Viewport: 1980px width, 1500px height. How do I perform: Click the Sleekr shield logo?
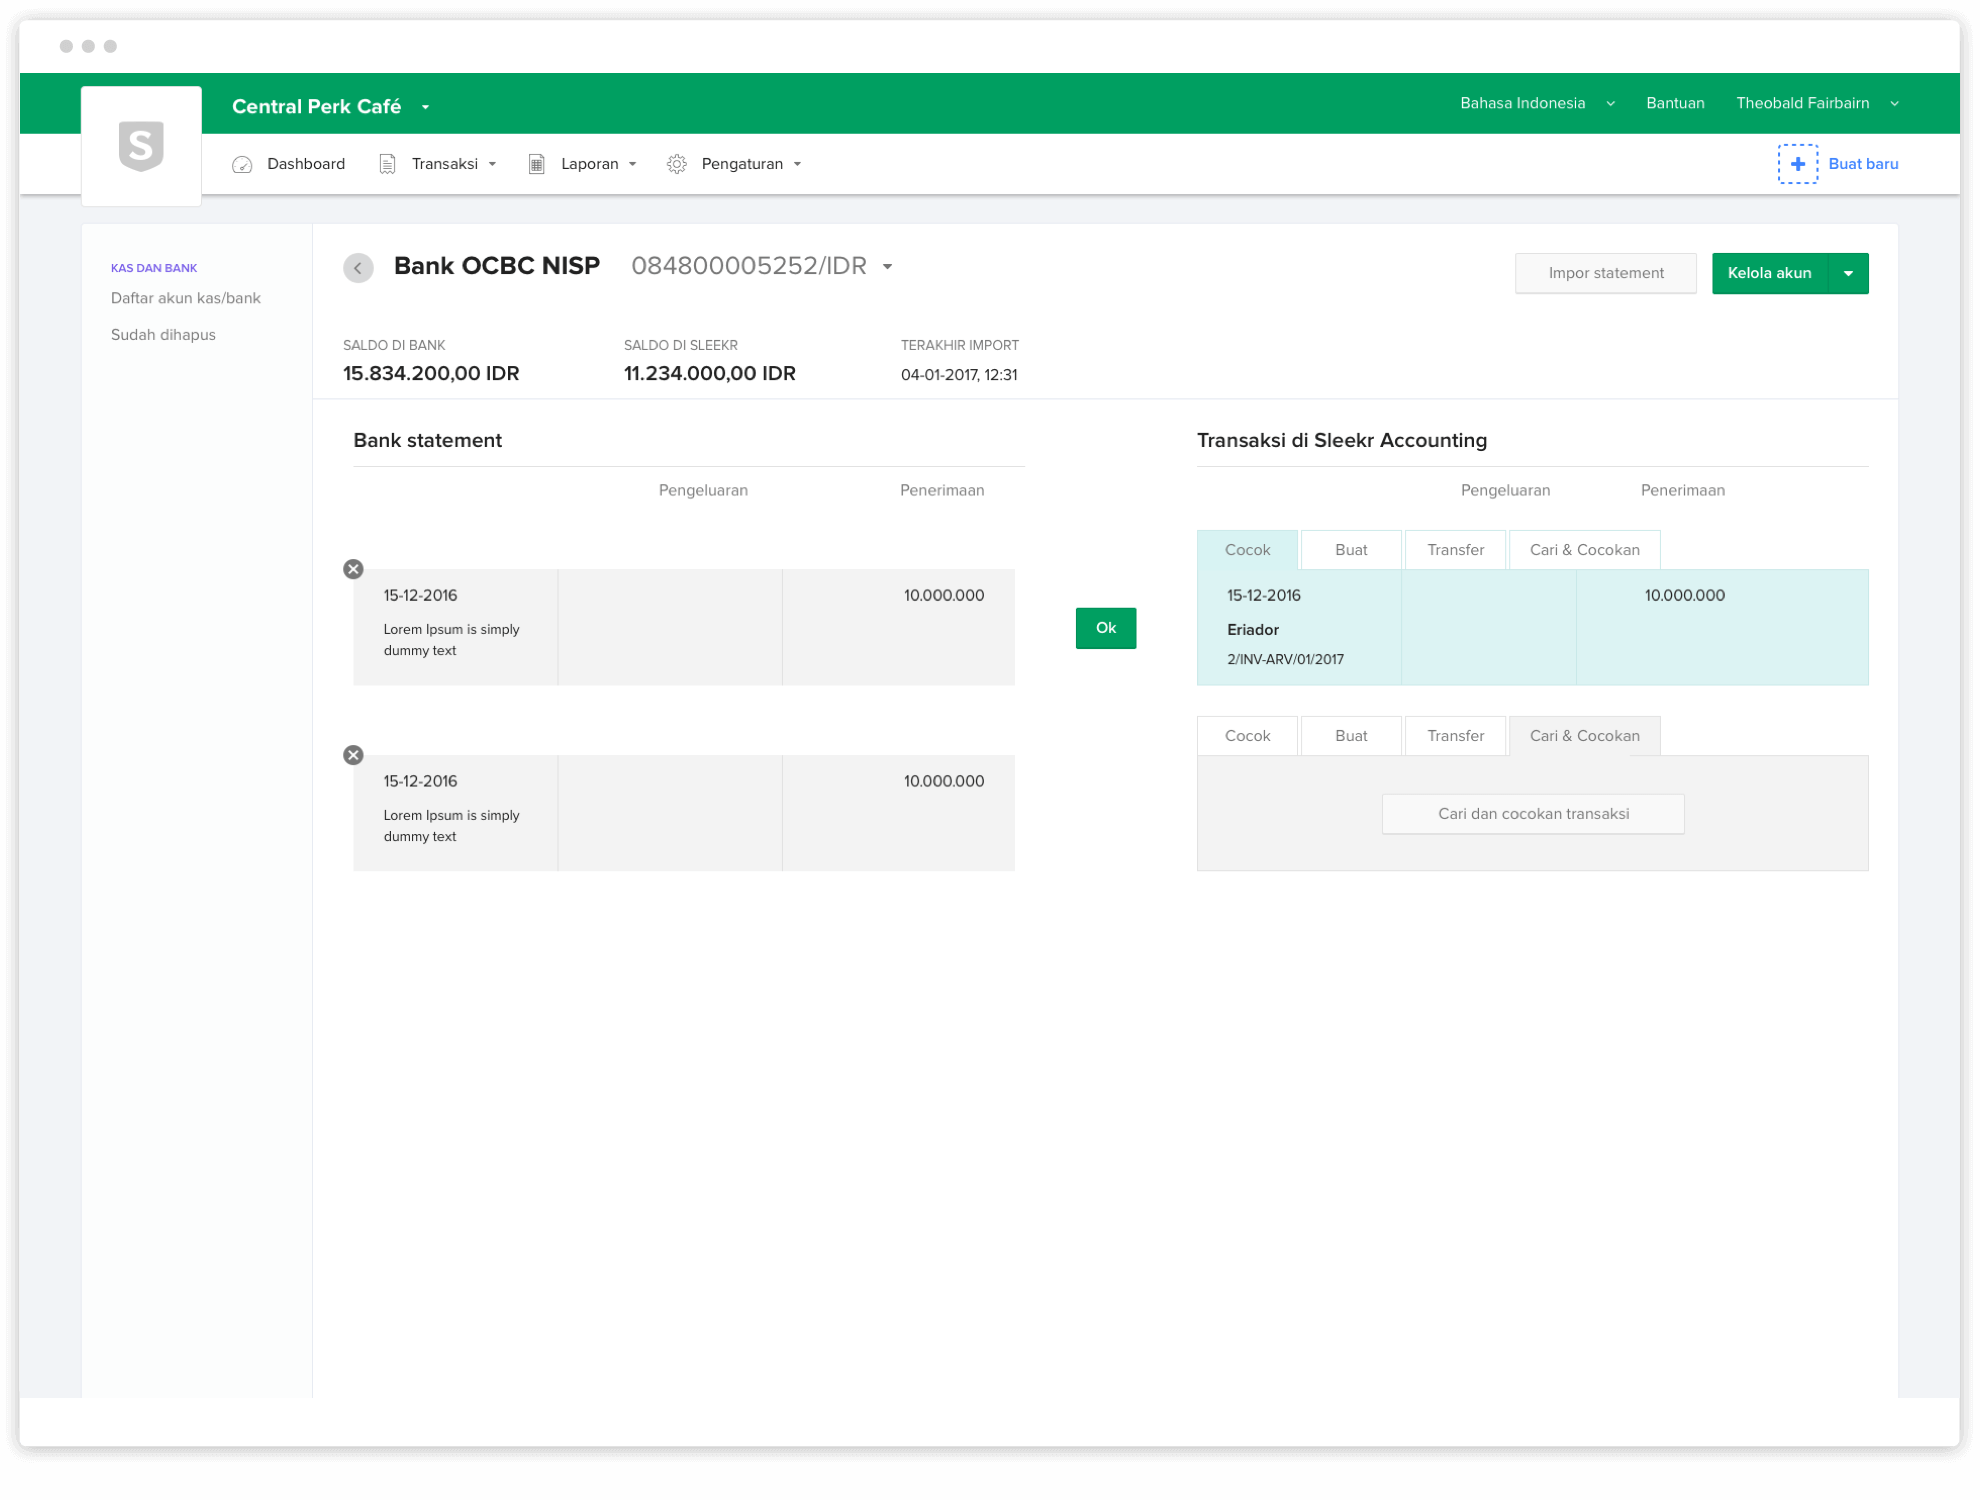141,146
